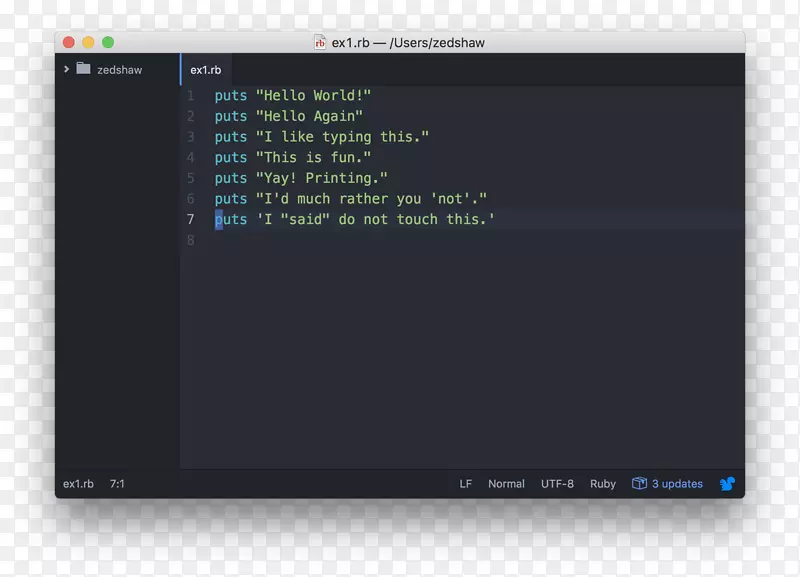This screenshot has width=800, height=577.
Task: Click the folder icon beside zedshaw
Action: [83, 69]
